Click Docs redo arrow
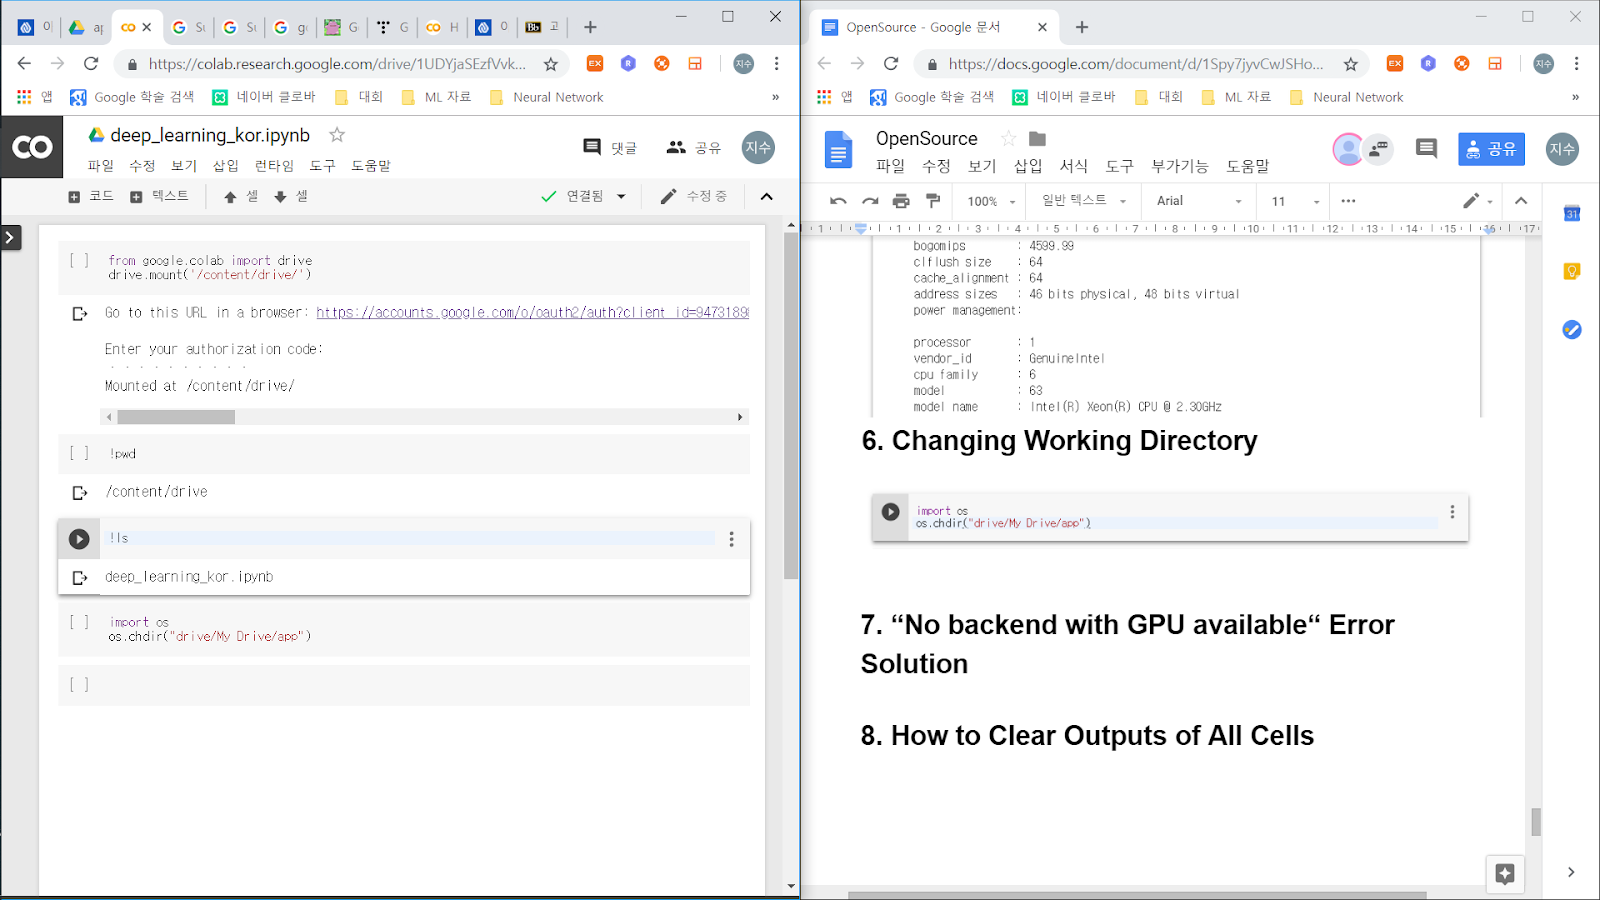The height and width of the screenshot is (900, 1600). tap(870, 201)
